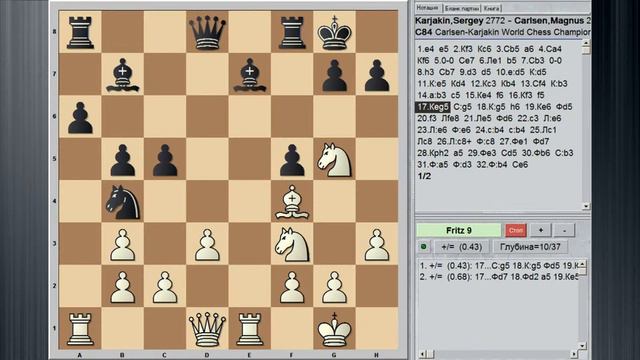
Task: Increase analysis lines with the plus button
Action: click(540, 230)
